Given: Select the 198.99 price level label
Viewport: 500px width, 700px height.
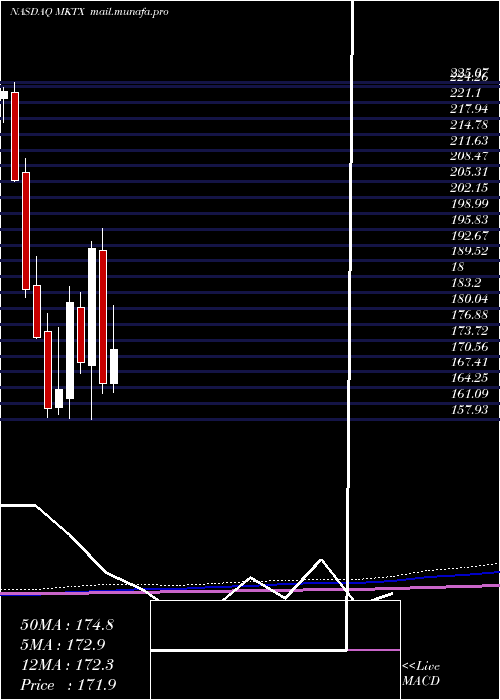Looking at the screenshot, I should (470, 204).
